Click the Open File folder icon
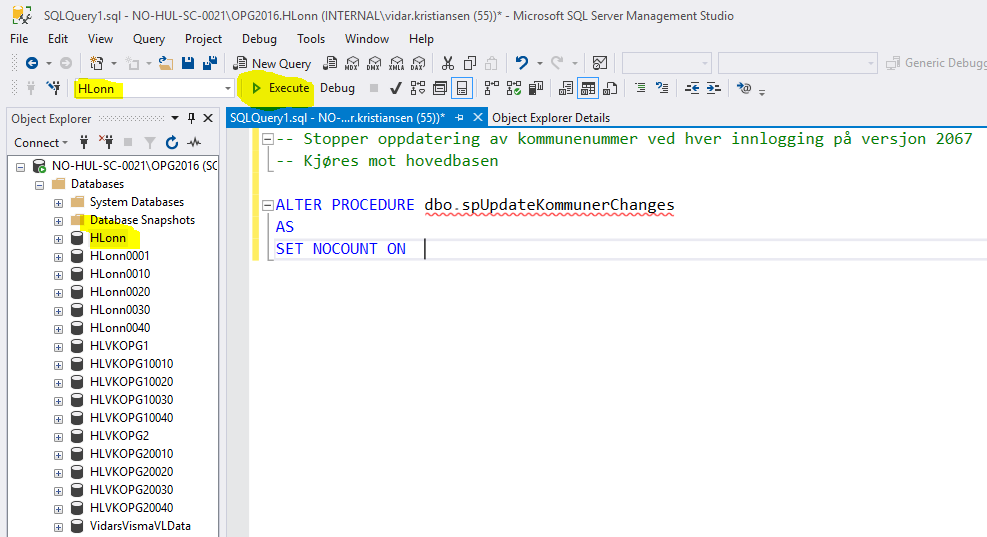 pyautogui.click(x=166, y=63)
